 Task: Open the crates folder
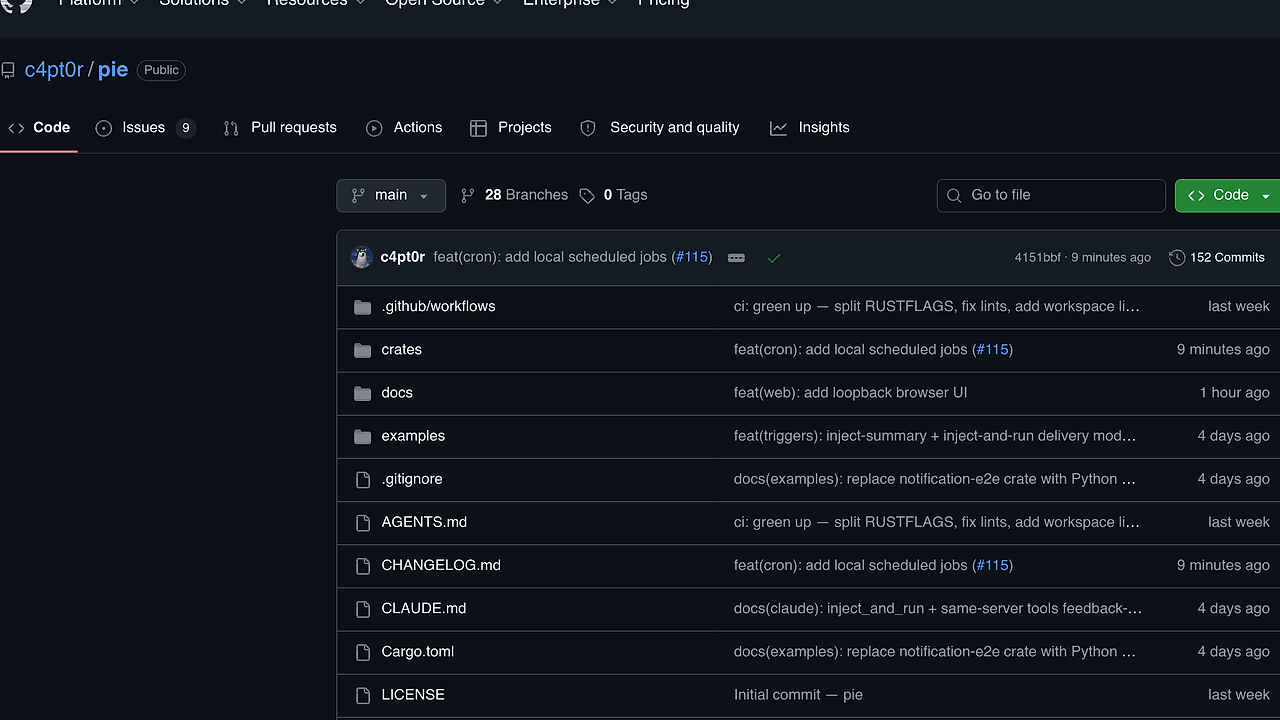[402, 349]
